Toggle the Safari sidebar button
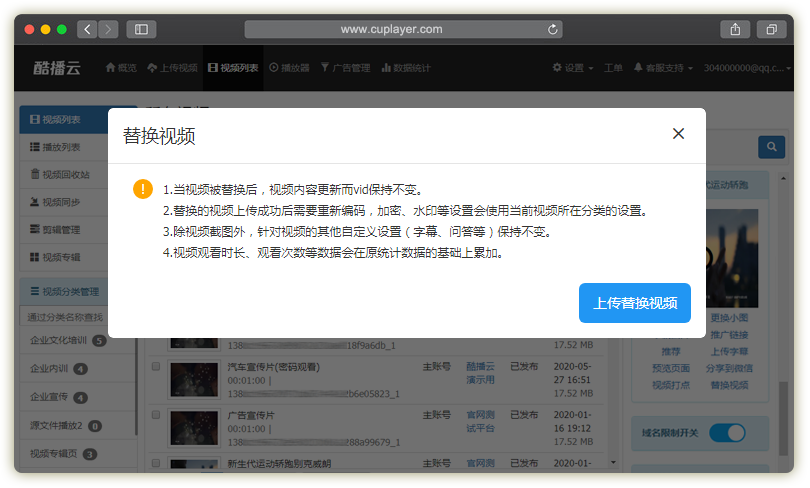810x488 pixels. (140, 30)
